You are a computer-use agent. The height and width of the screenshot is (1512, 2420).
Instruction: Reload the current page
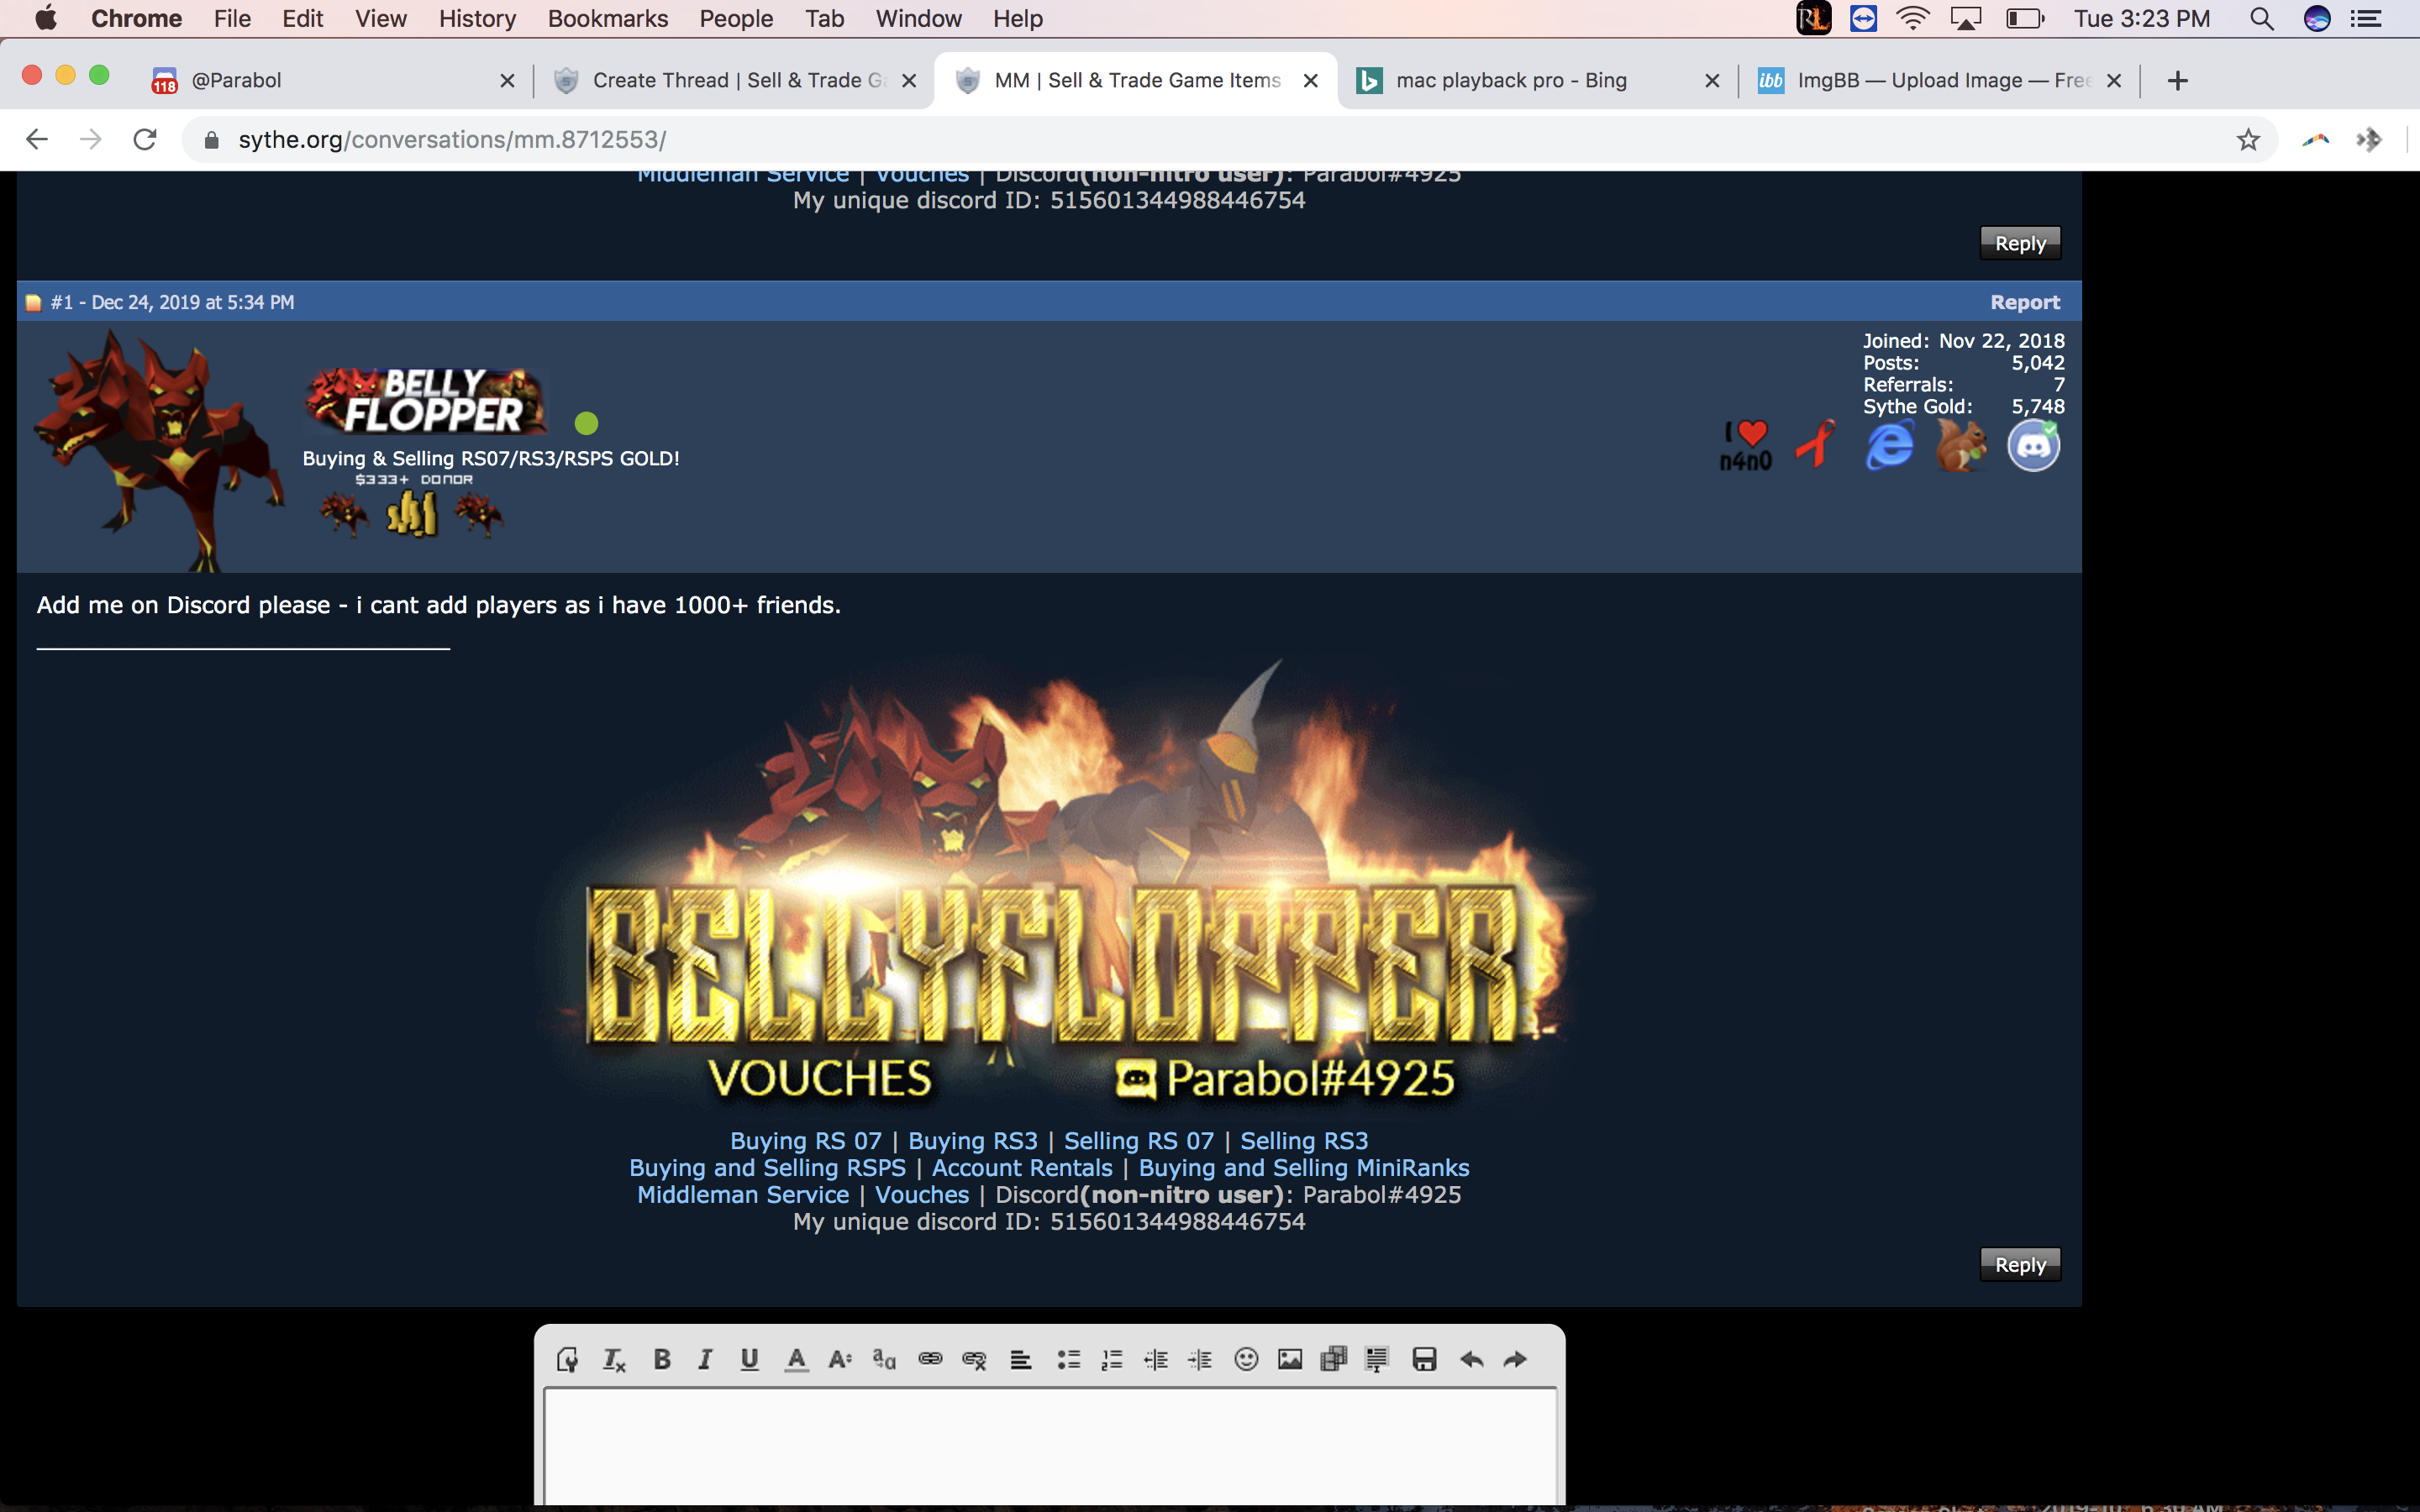click(x=145, y=139)
